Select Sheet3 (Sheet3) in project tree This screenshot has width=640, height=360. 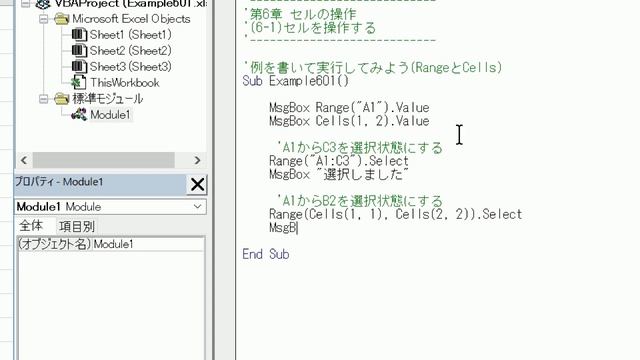pos(131,67)
